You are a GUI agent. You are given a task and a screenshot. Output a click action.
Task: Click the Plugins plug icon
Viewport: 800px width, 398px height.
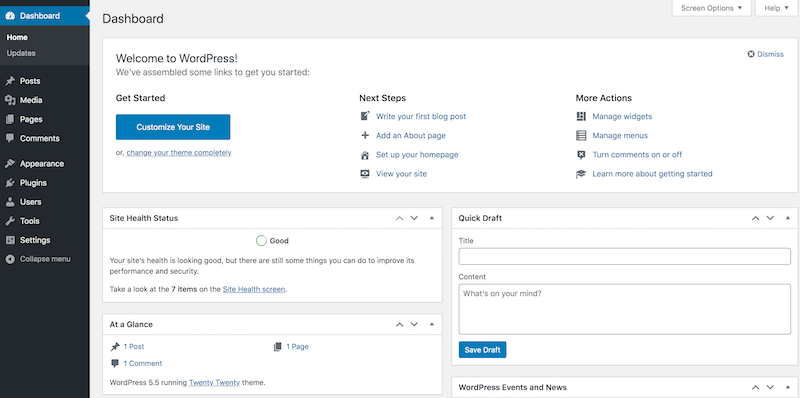[x=10, y=183]
